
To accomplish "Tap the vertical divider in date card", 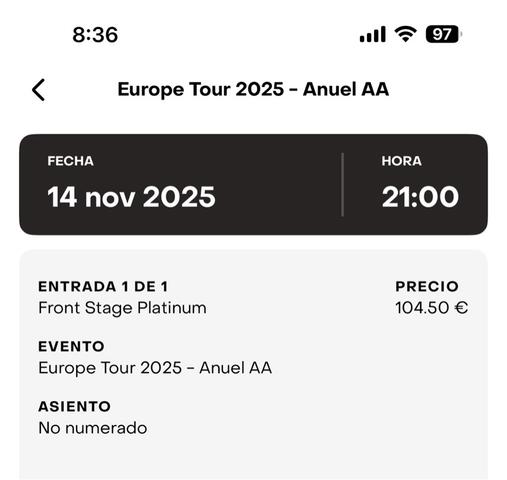I will pos(342,185).
